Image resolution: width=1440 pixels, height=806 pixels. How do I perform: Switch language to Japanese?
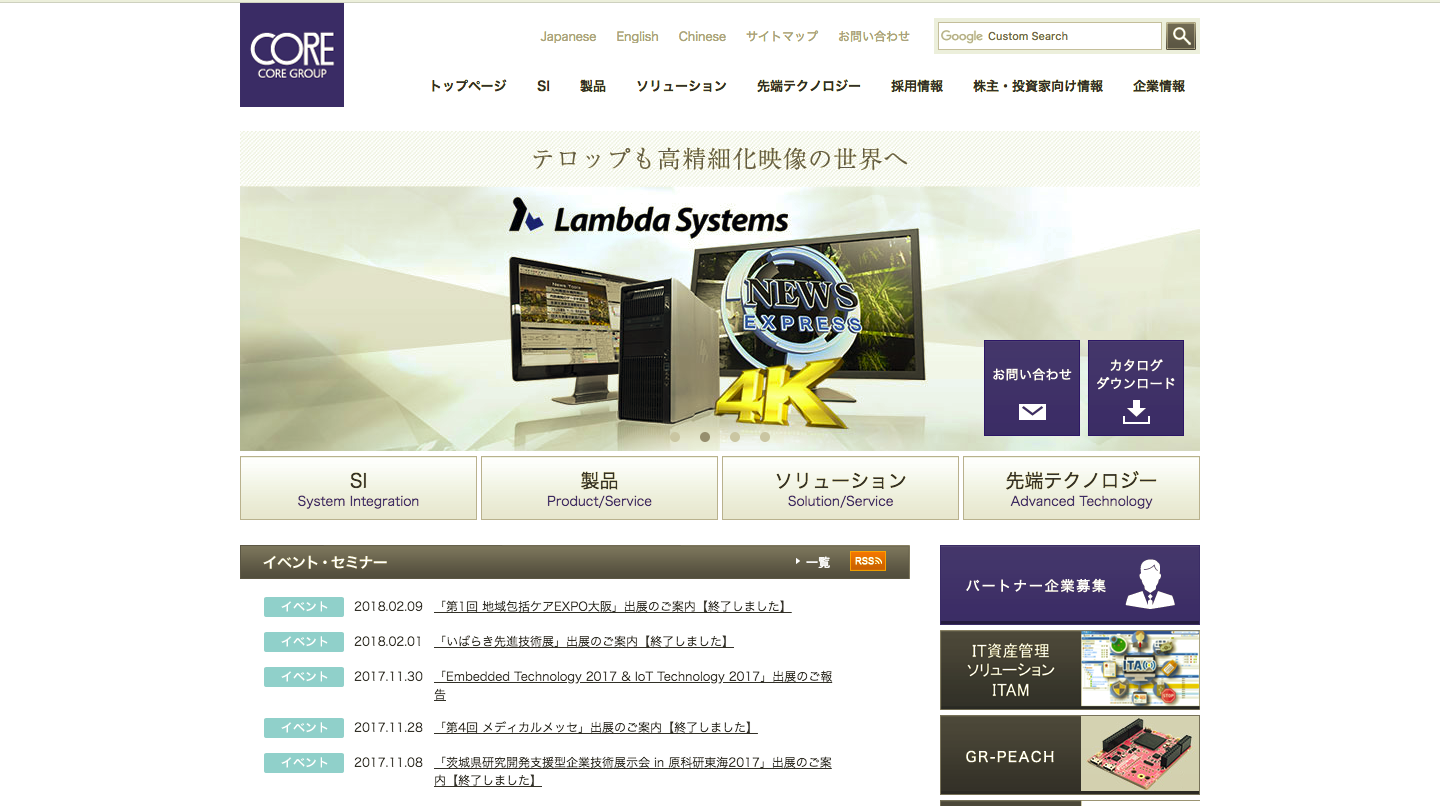point(568,36)
